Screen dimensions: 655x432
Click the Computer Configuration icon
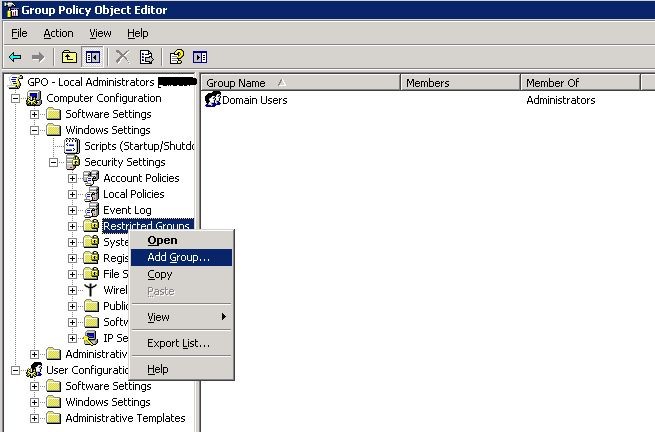(x=34, y=98)
